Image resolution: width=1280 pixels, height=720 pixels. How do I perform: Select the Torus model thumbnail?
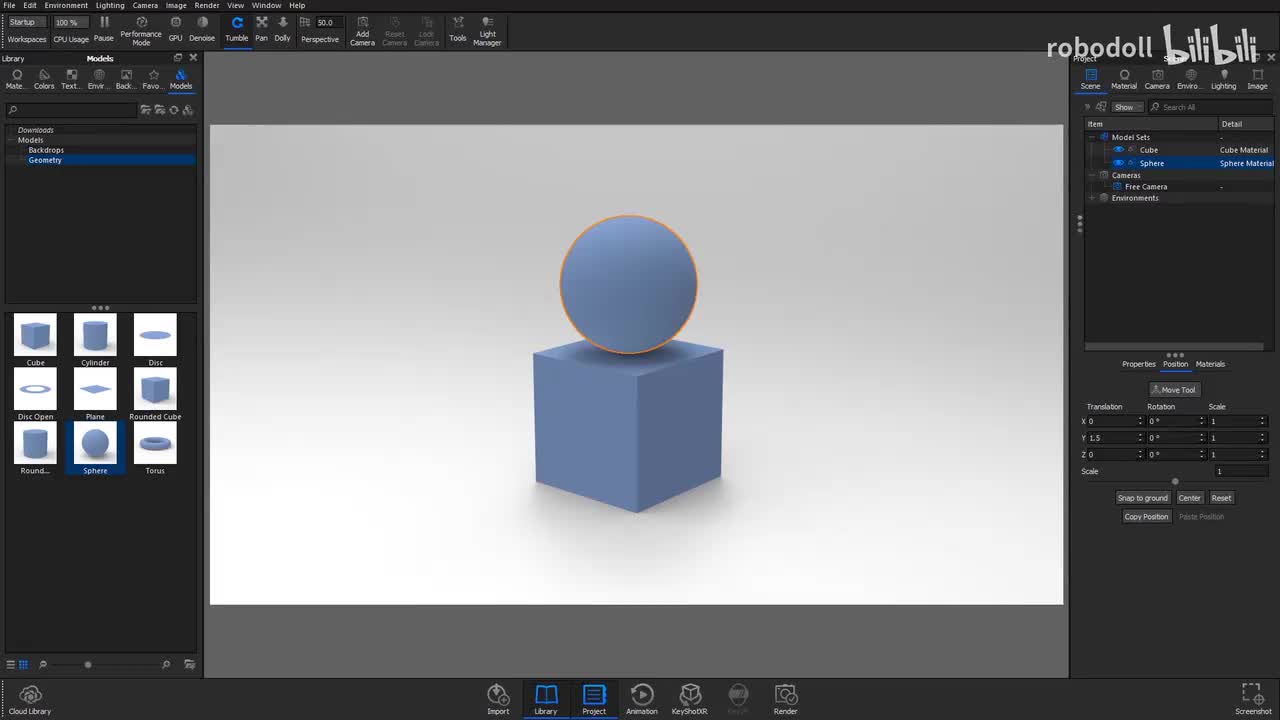point(155,448)
